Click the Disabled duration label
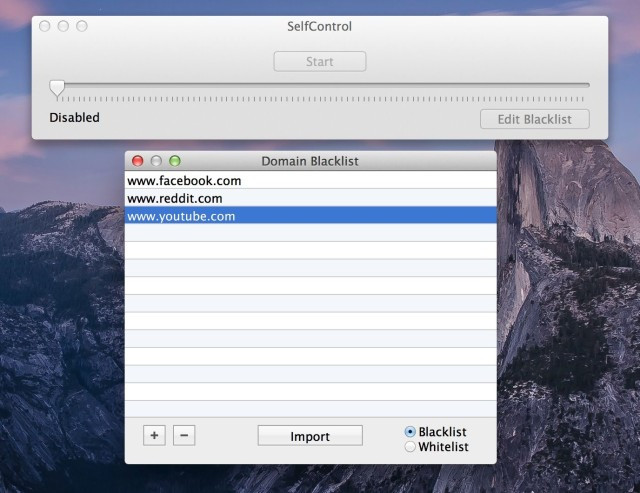Viewport: 640px width, 493px height. (x=74, y=118)
